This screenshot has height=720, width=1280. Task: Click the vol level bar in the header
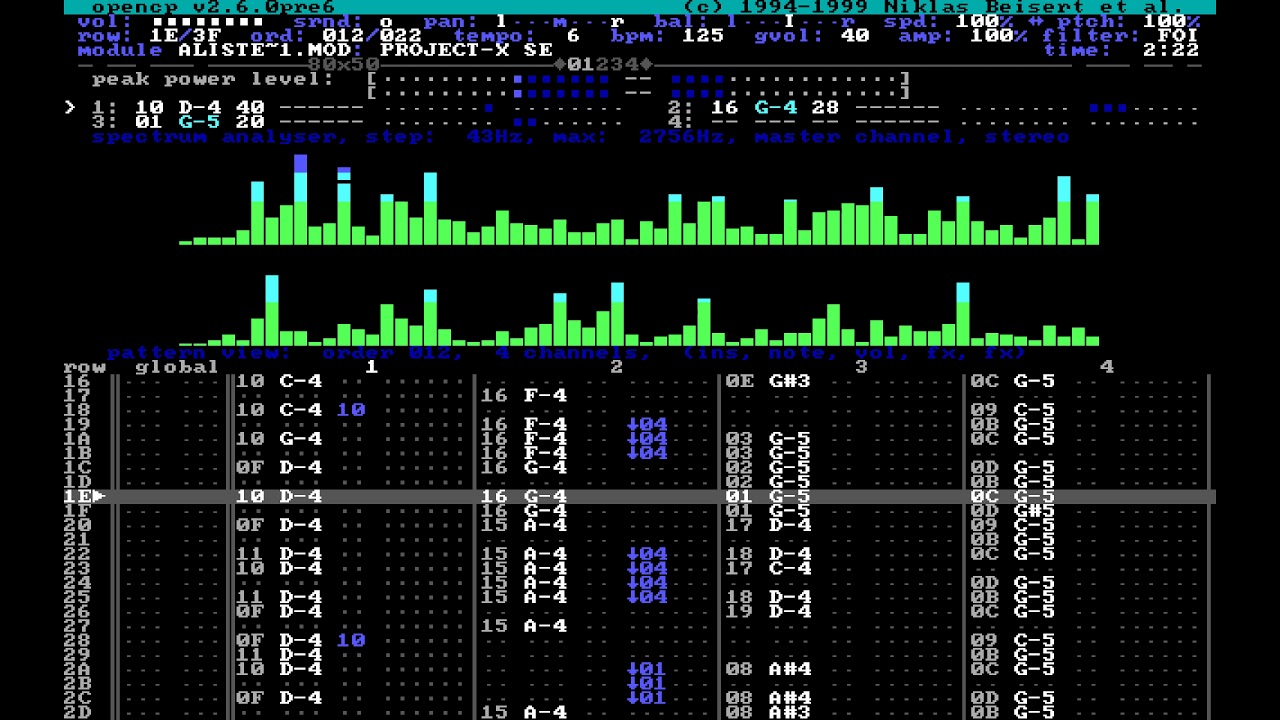[208, 22]
